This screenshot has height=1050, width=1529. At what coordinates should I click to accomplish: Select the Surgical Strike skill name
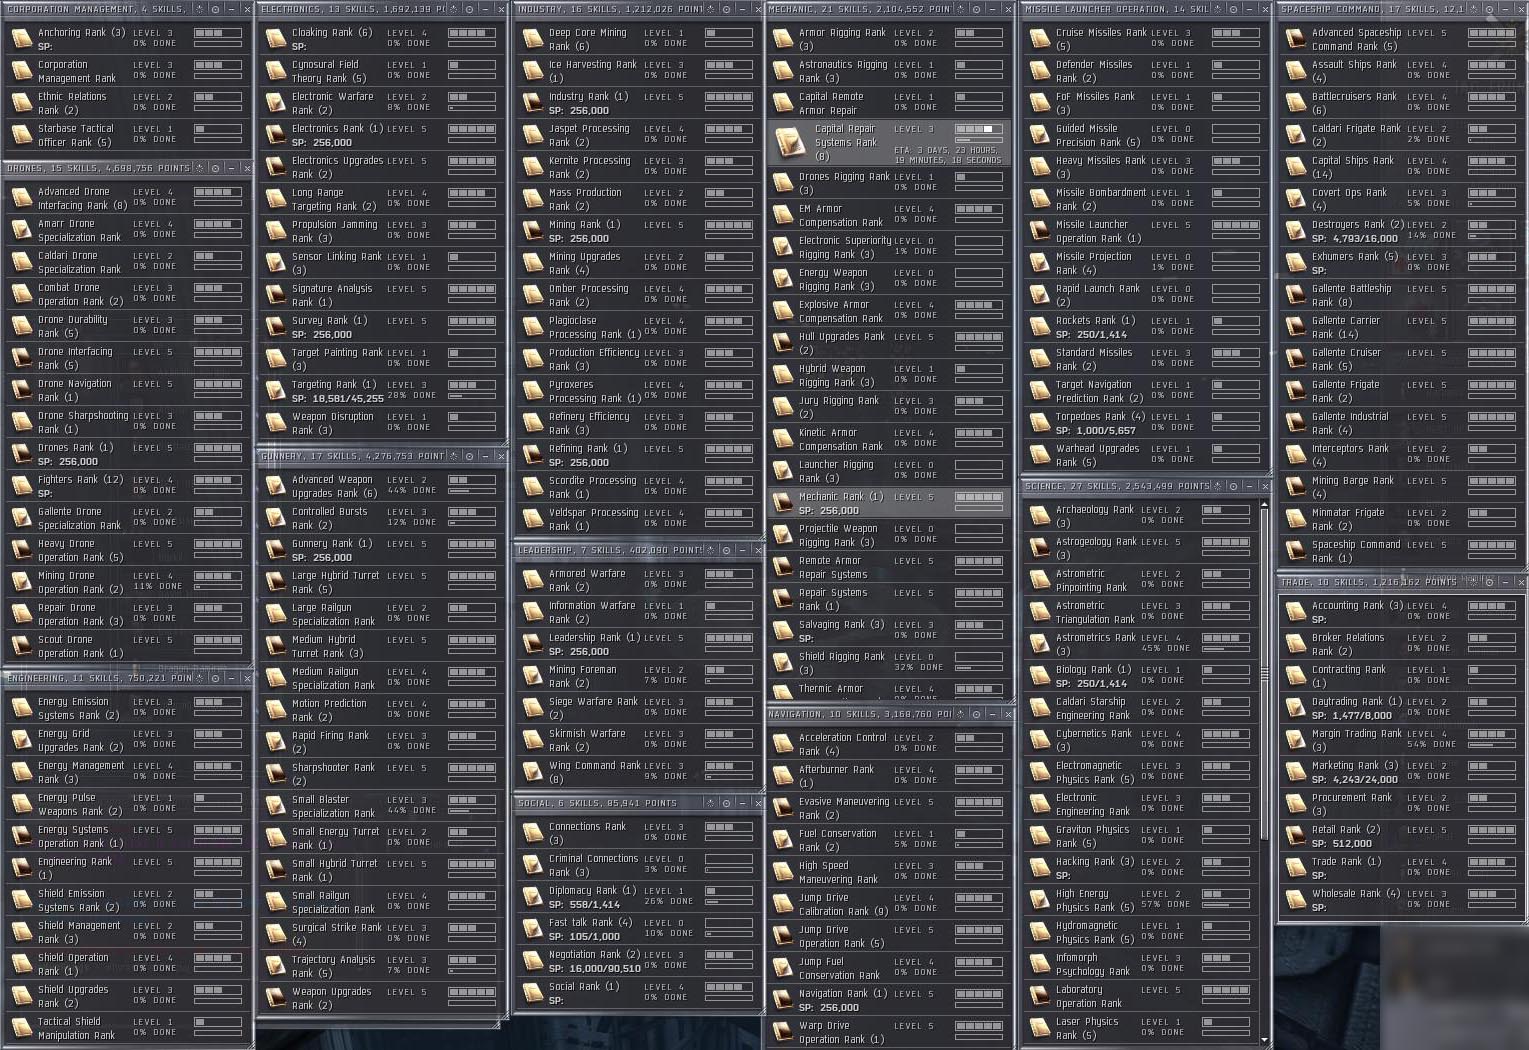336,934
